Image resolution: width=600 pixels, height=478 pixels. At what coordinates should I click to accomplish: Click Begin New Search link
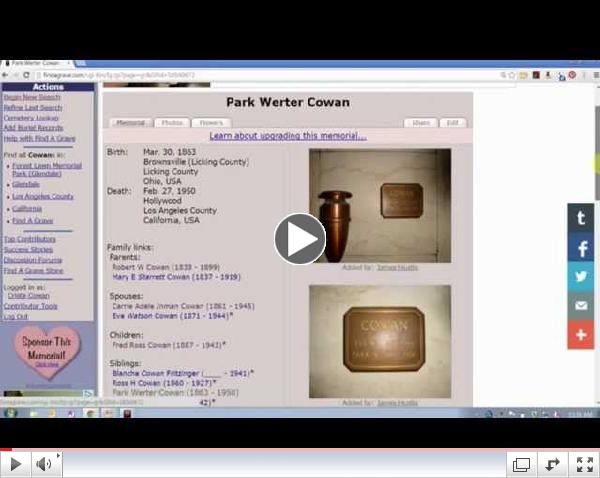tap(32, 97)
